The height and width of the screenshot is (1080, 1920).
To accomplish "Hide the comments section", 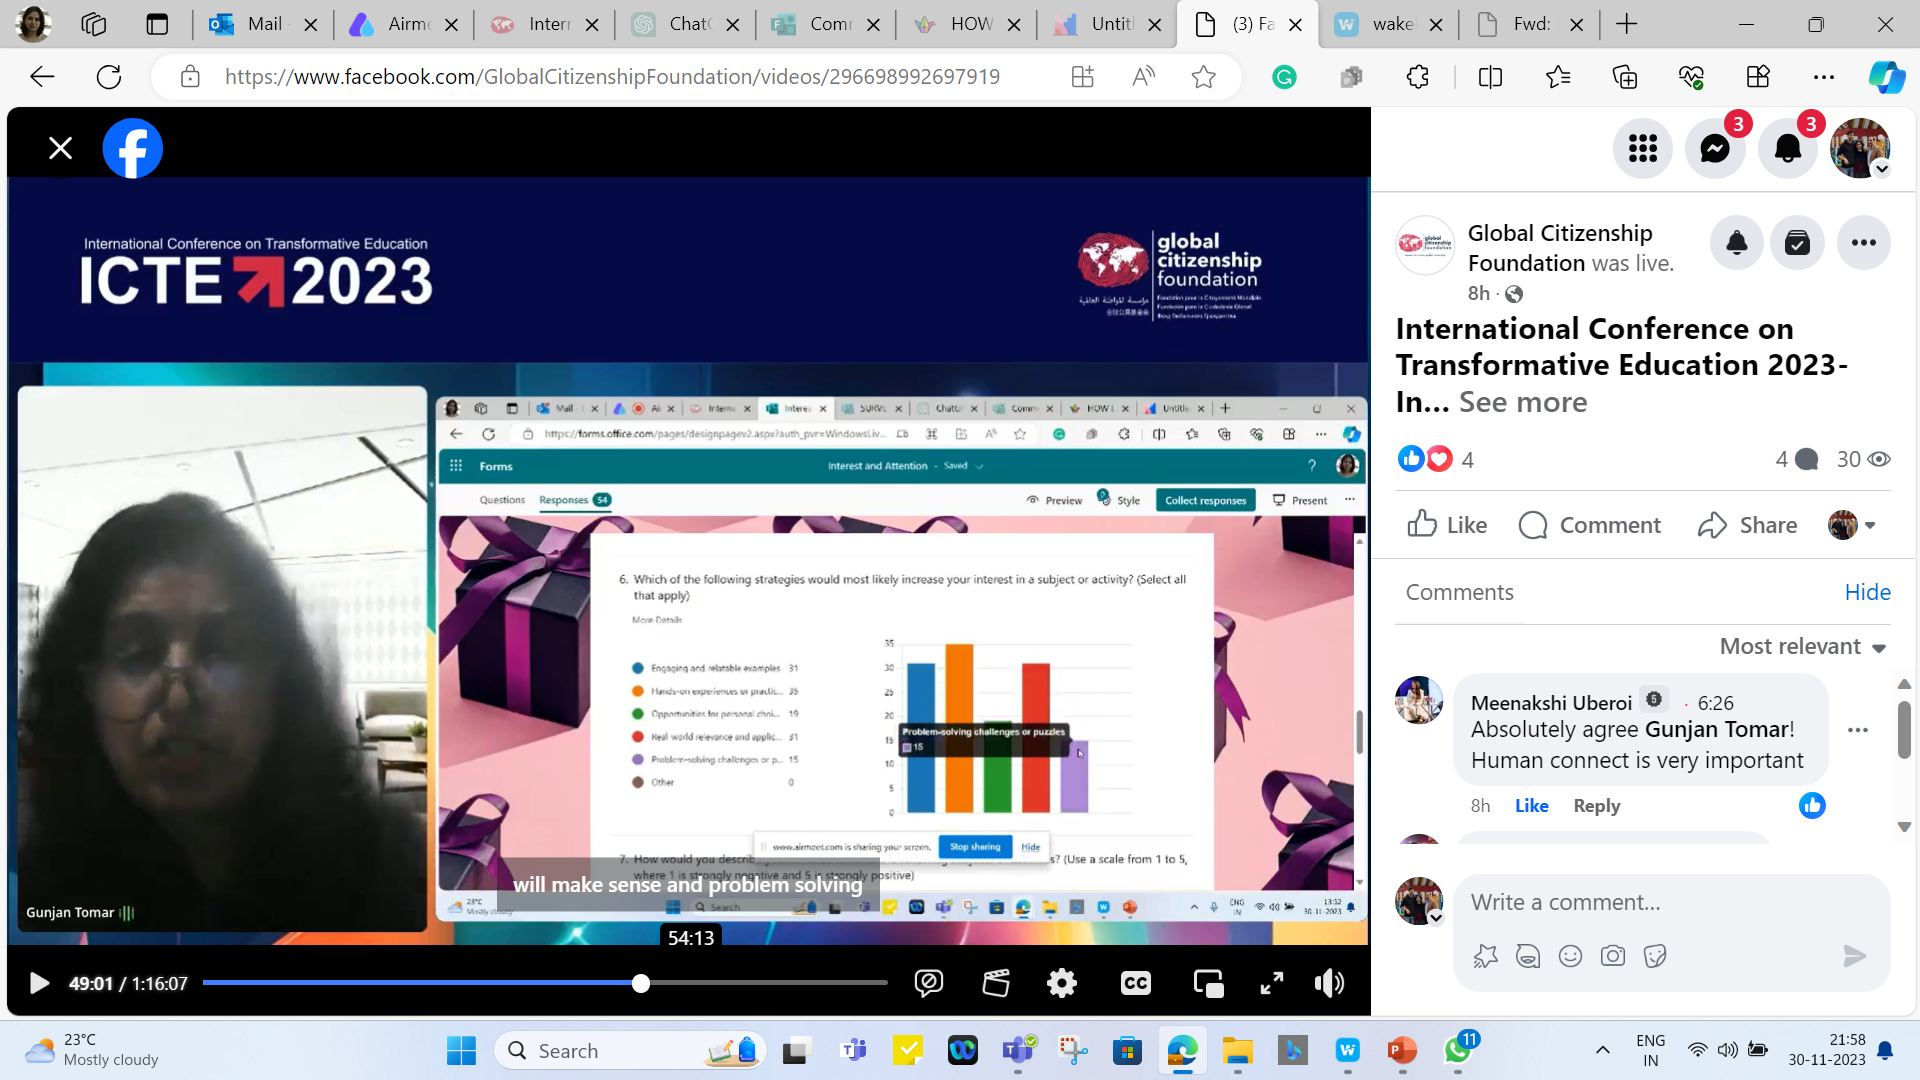I will [1867, 592].
